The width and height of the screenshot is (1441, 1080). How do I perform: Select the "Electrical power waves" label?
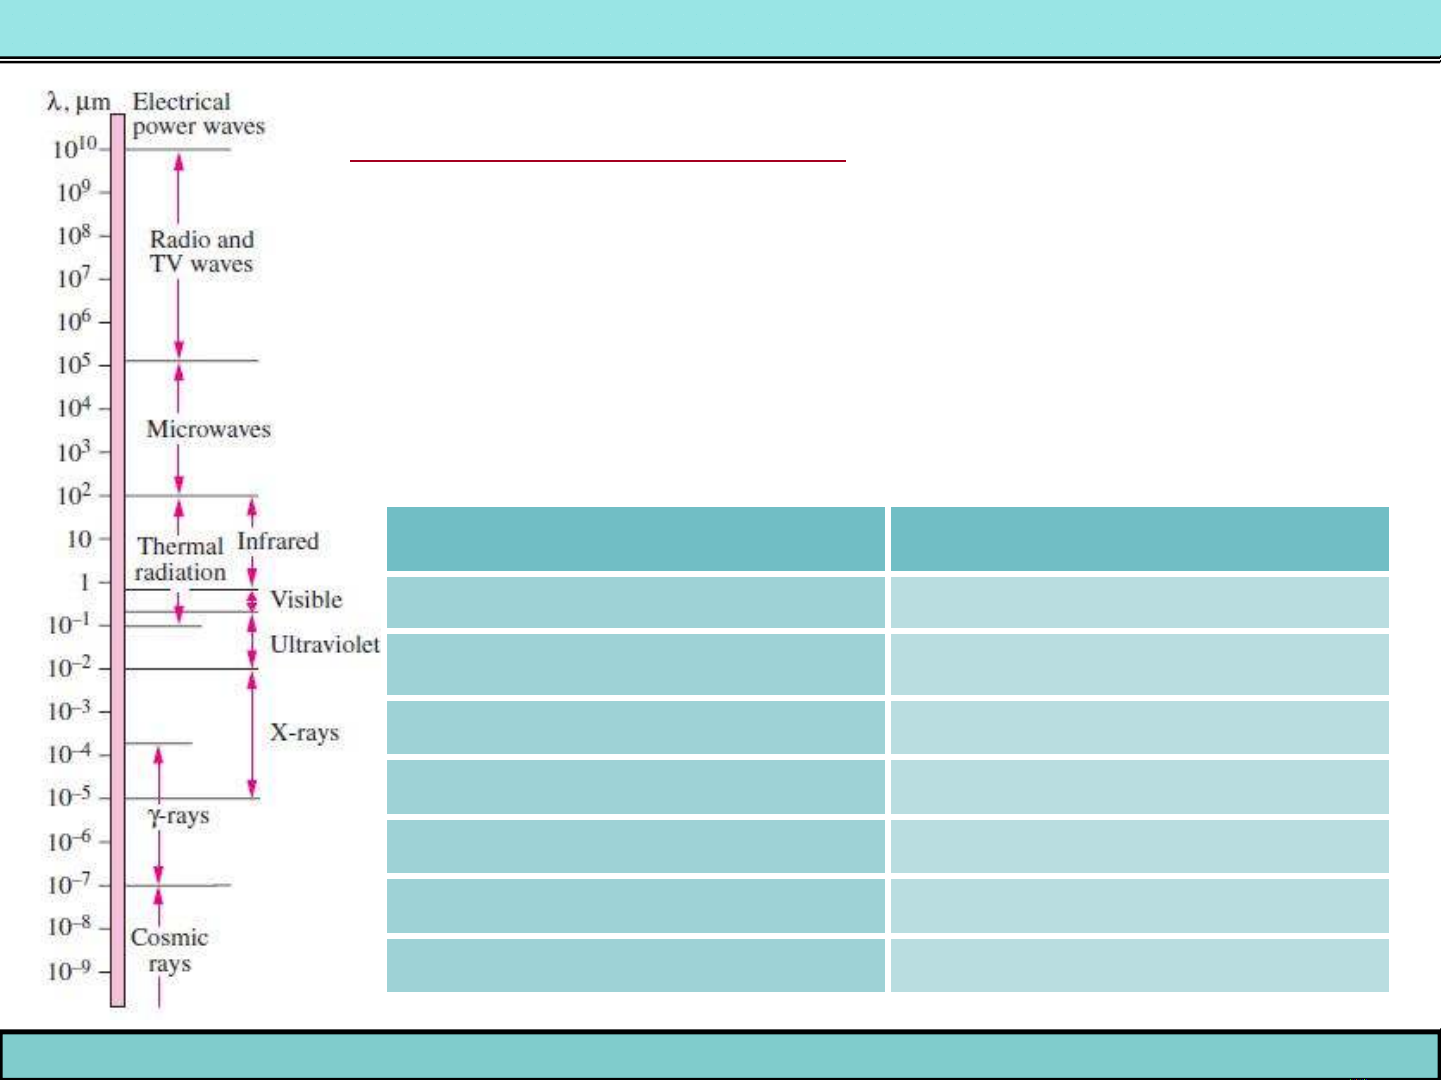click(198, 114)
